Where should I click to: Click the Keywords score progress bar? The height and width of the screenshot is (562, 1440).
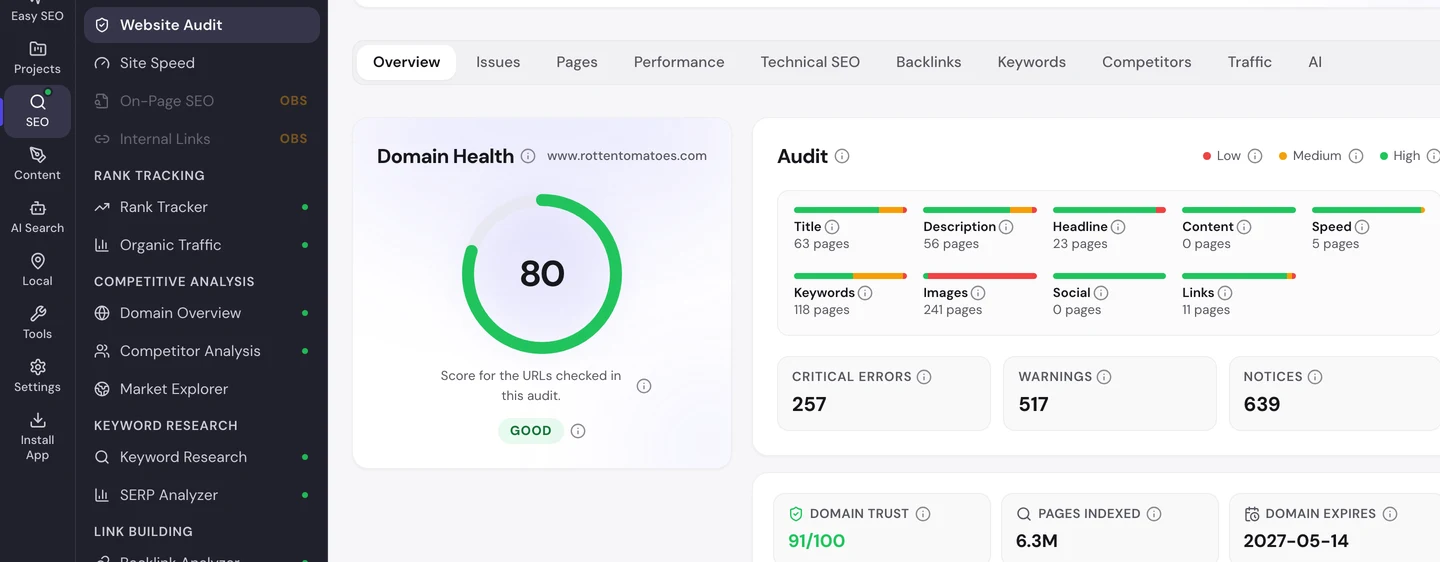click(x=850, y=276)
